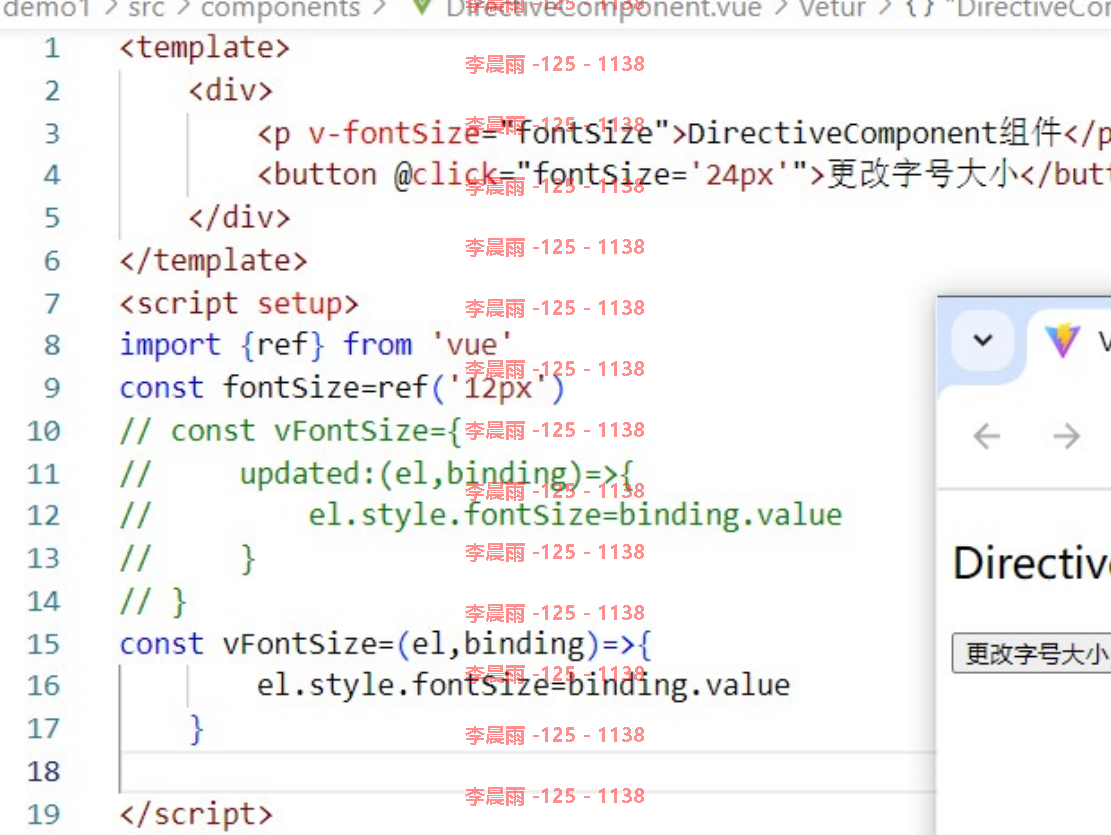The image size is (1111, 835).
Task: Click the commented 'updated:(el,binding)=>{' line
Action: coord(436,473)
